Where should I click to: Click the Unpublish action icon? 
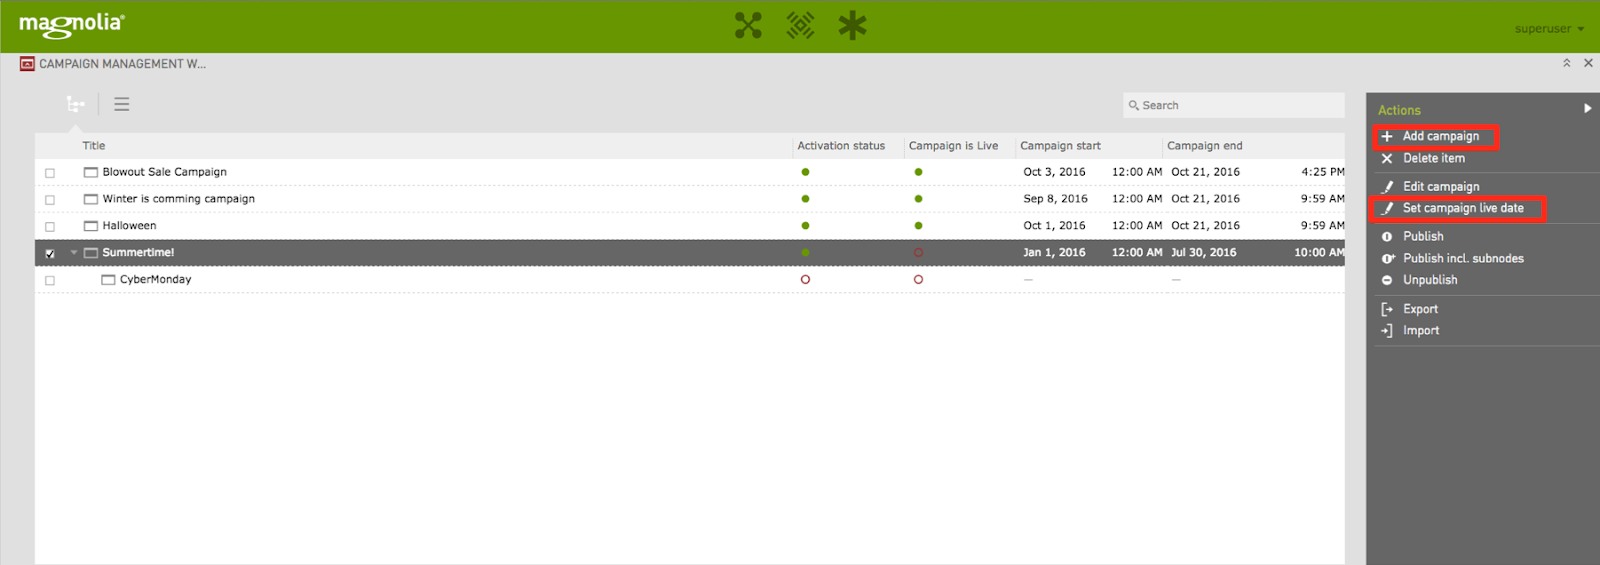tap(1387, 280)
